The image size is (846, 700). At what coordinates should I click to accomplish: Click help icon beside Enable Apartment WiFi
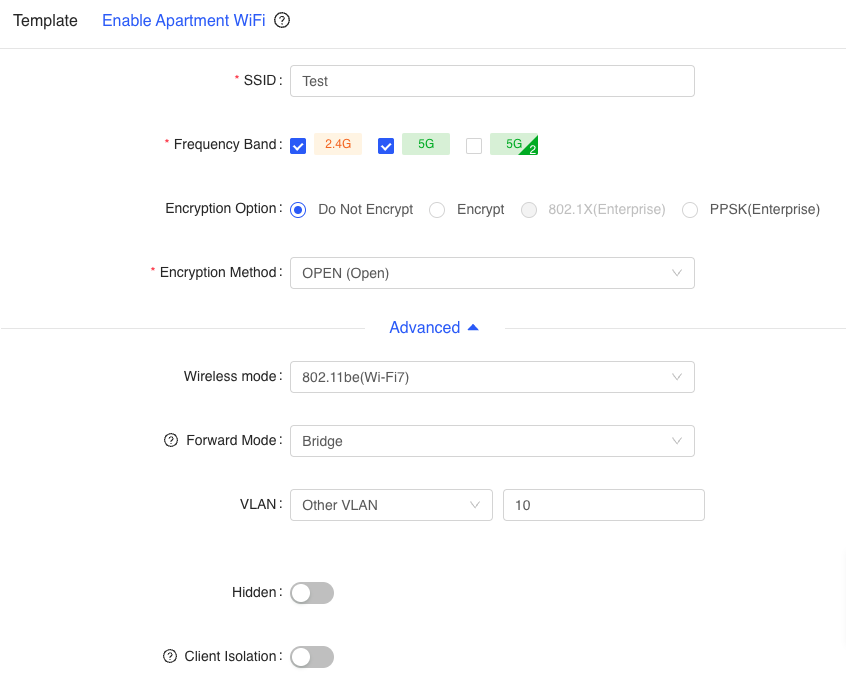pos(282,21)
